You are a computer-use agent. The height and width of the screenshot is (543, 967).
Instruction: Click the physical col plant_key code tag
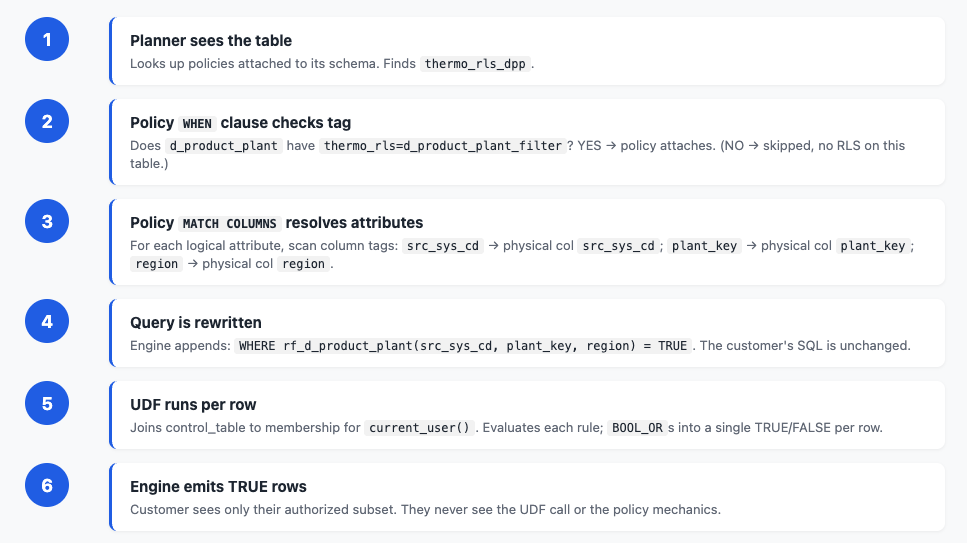point(873,246)
